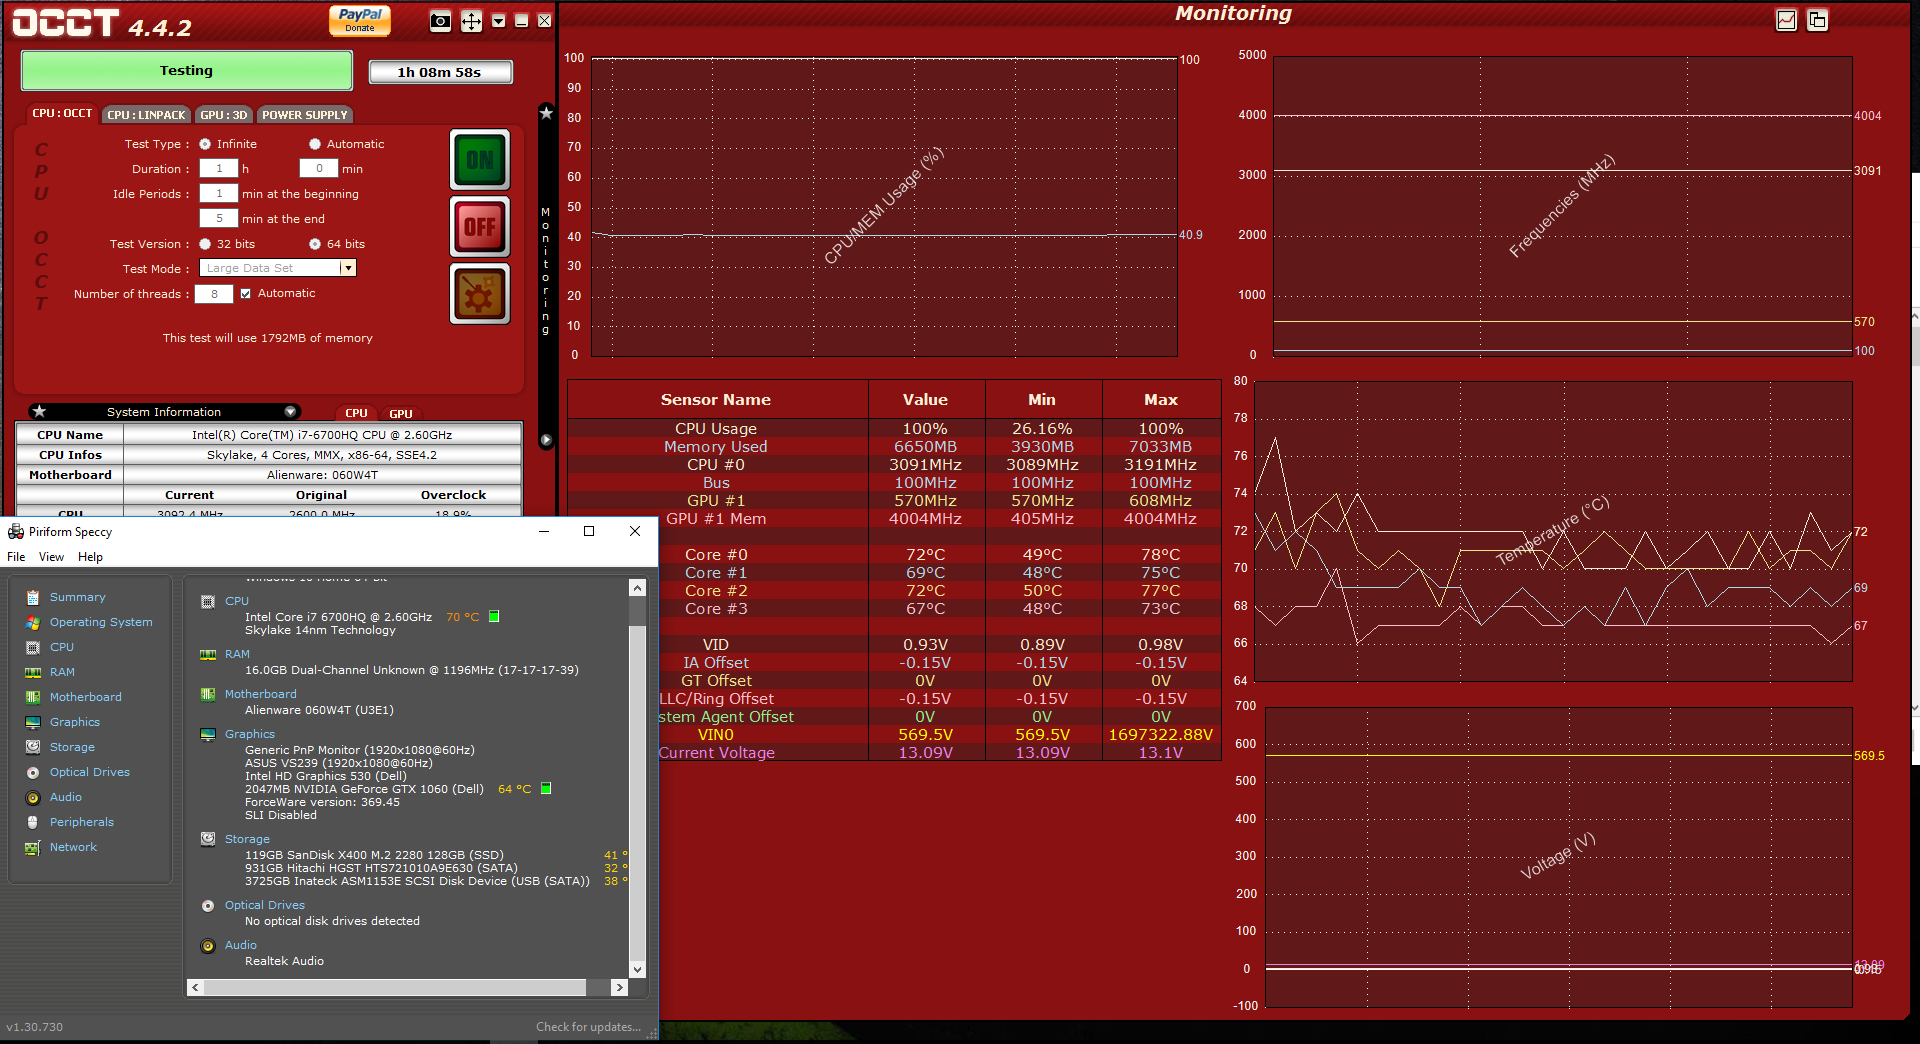Click Check for updates in Speccy

click(x=588, y=1027)
